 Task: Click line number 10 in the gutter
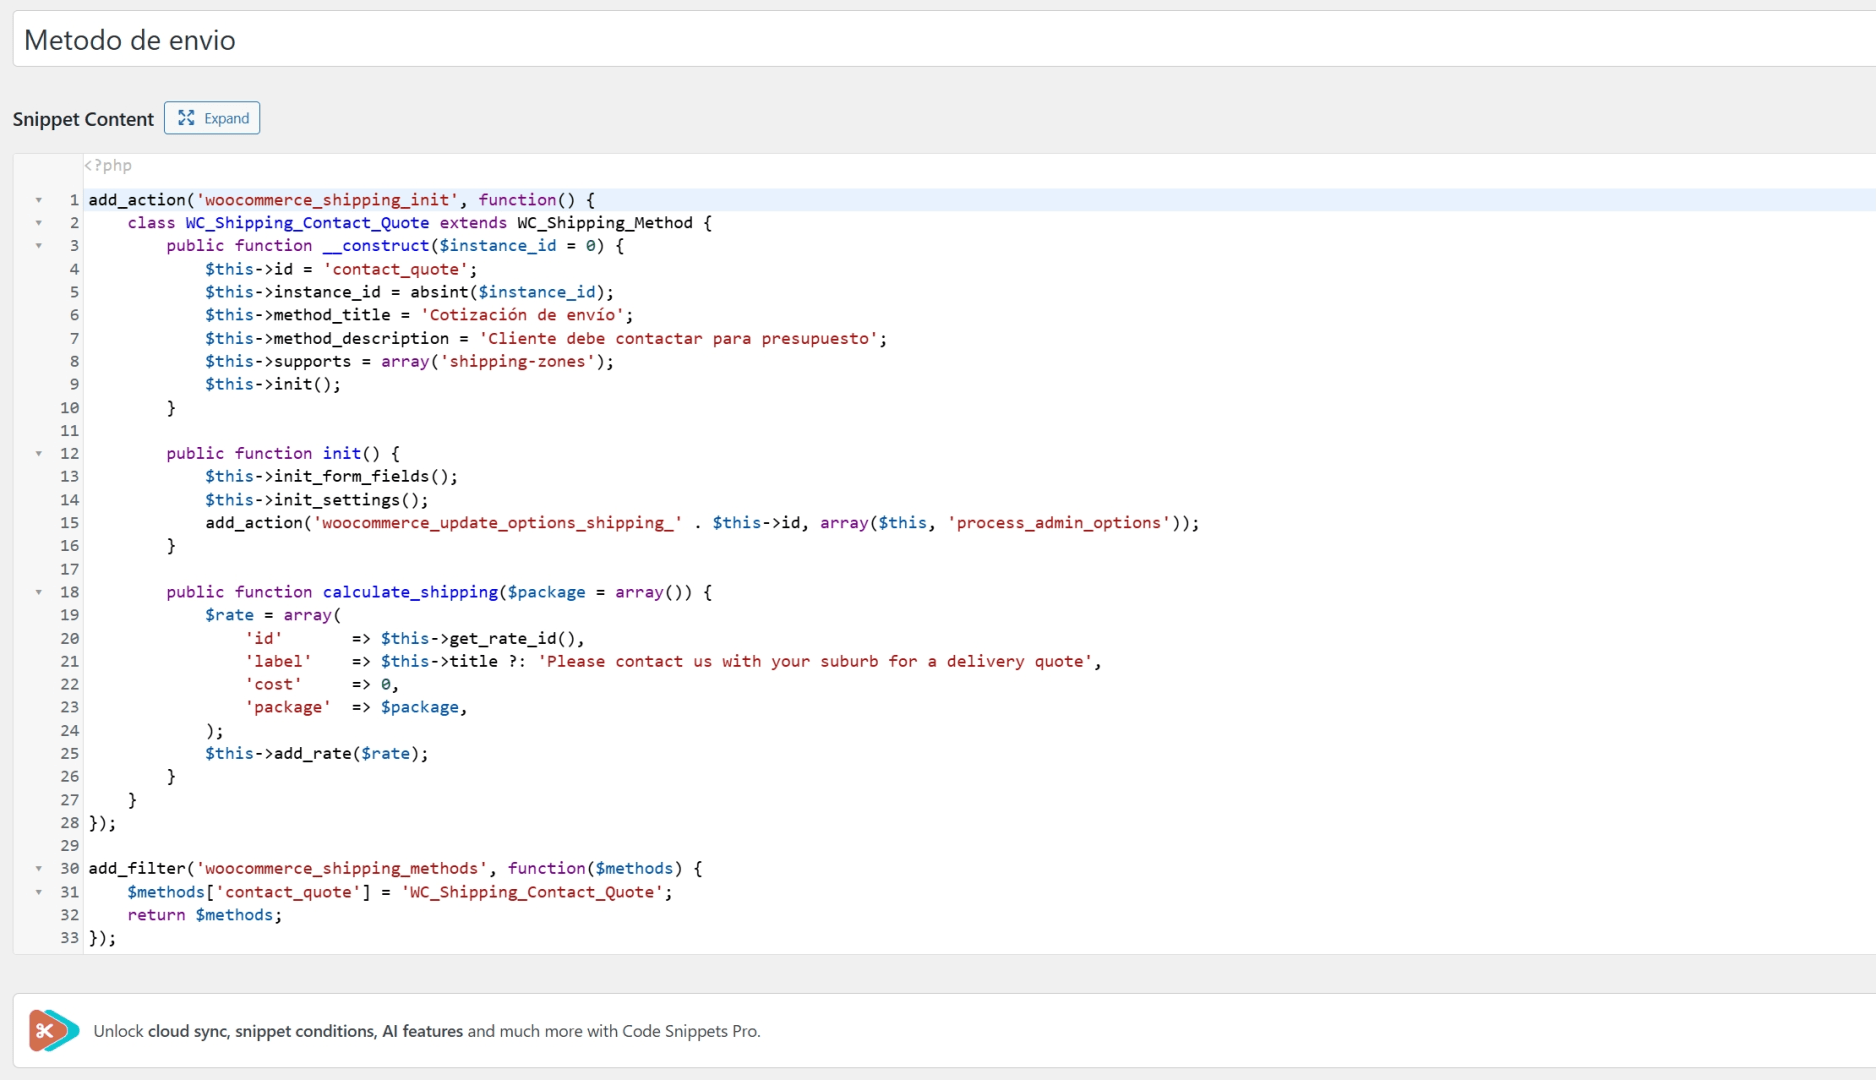69,408
